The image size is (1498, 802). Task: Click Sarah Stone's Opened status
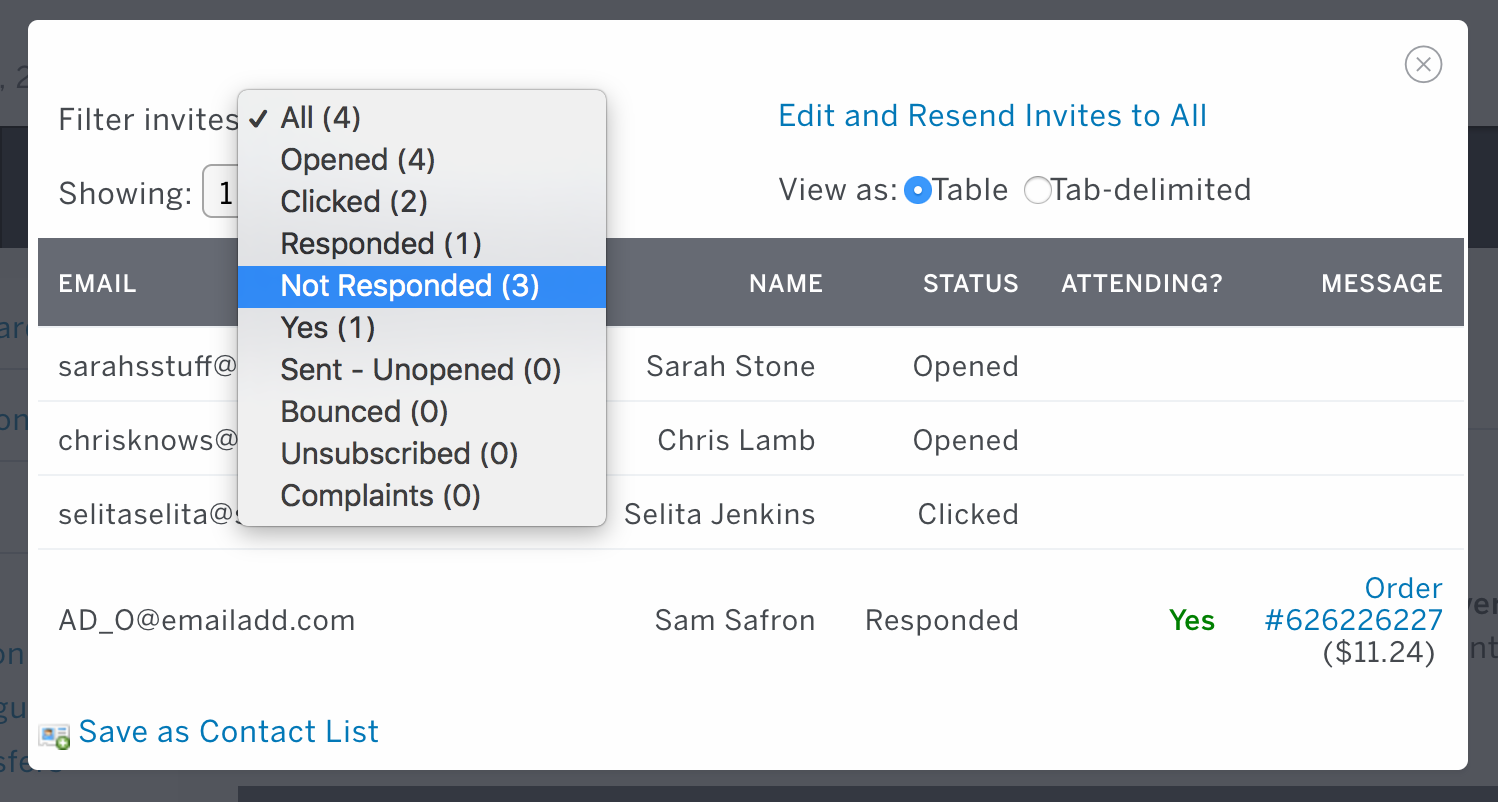point(966,367)
